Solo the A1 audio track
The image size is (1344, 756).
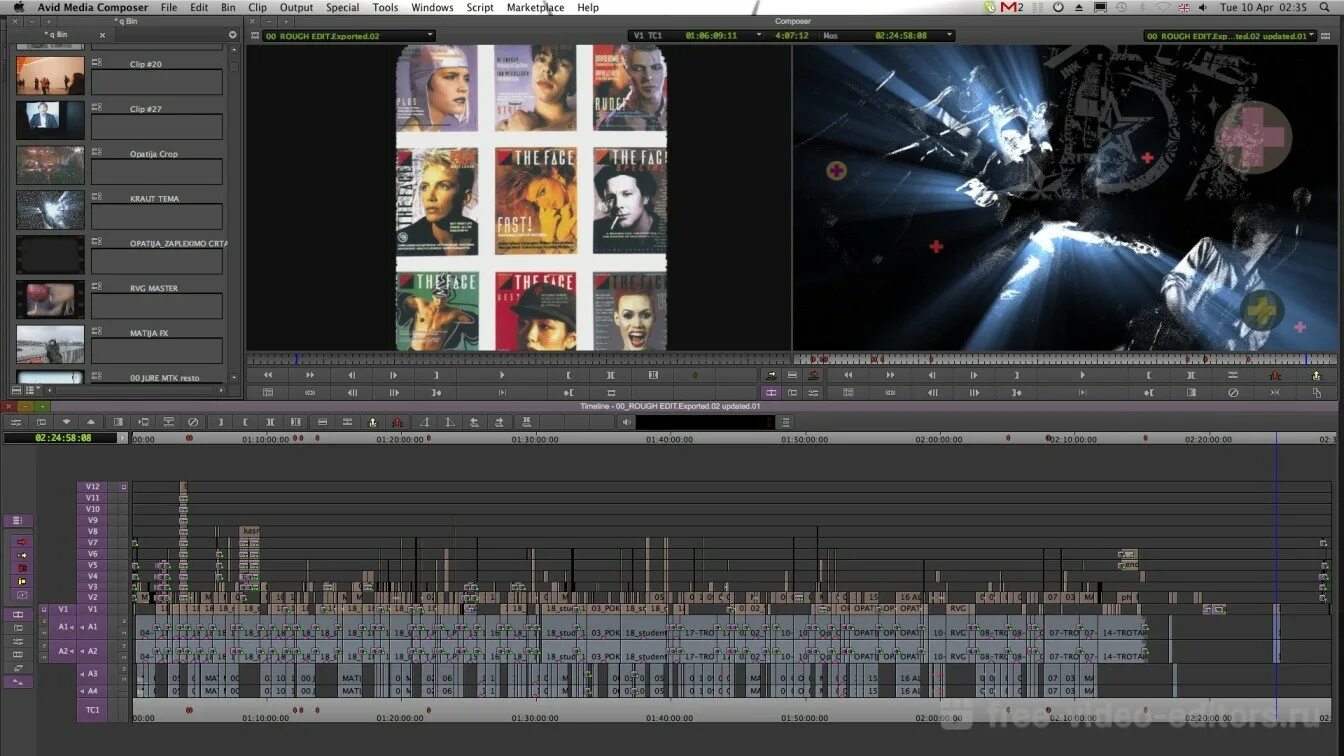[x=124, y=621]
